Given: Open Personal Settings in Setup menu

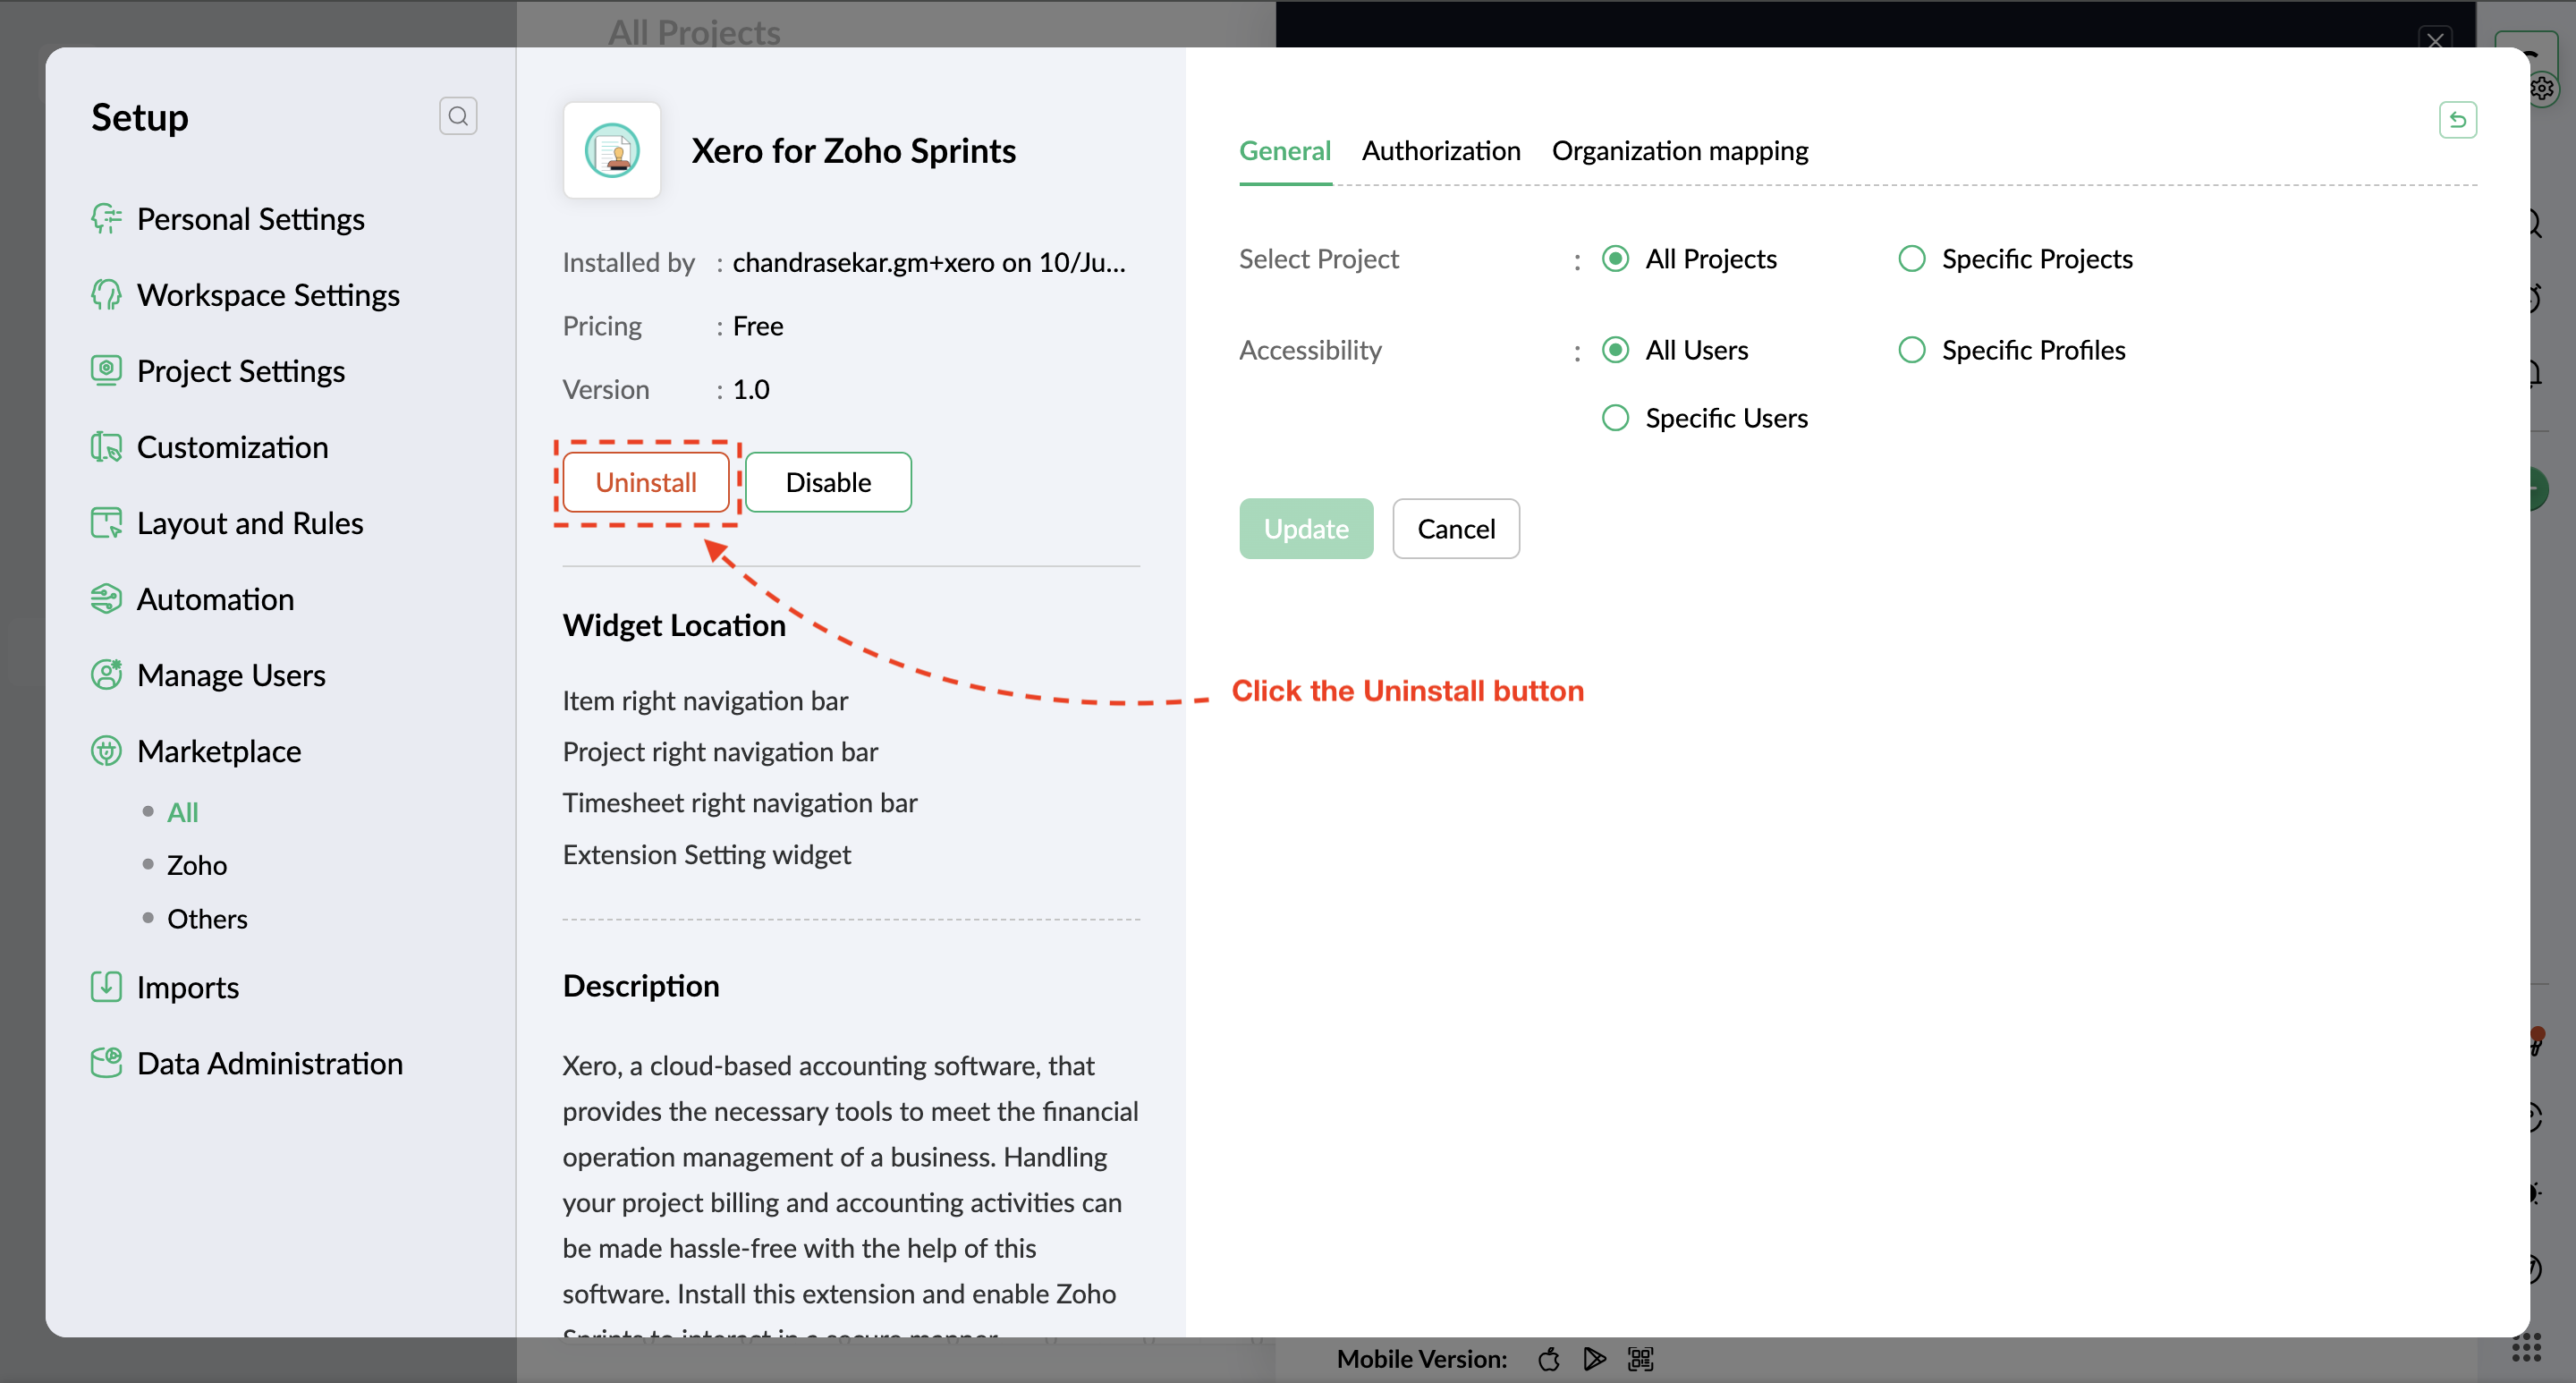Looking at the screenshot, I should 250,219.
